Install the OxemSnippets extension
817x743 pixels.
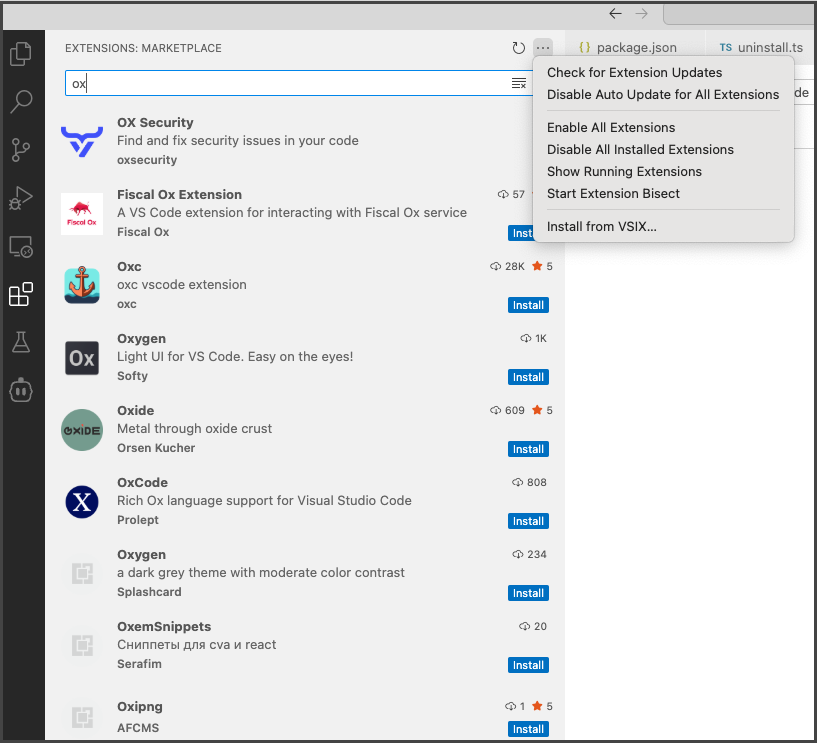(x=528, y=665)
